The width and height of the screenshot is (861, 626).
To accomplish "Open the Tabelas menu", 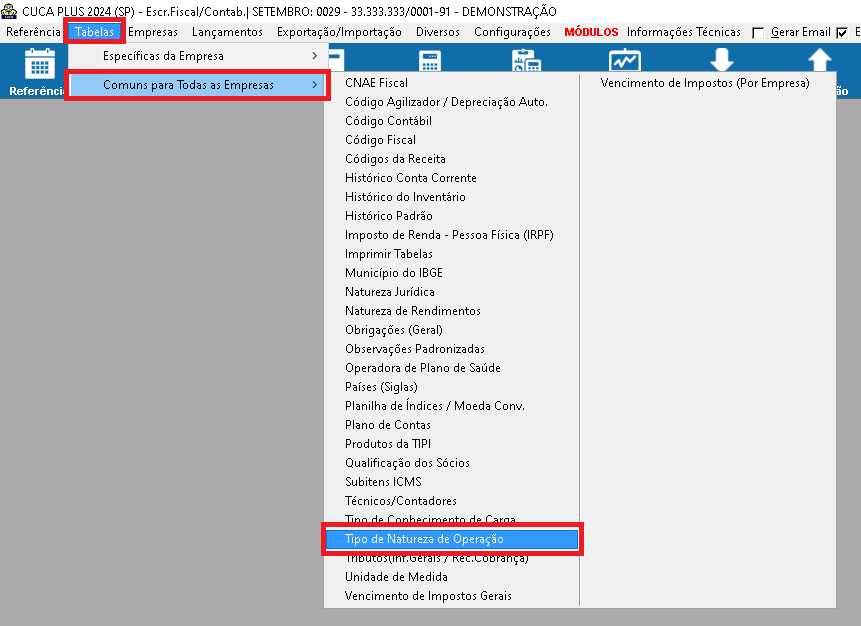I will coord(94,32).
